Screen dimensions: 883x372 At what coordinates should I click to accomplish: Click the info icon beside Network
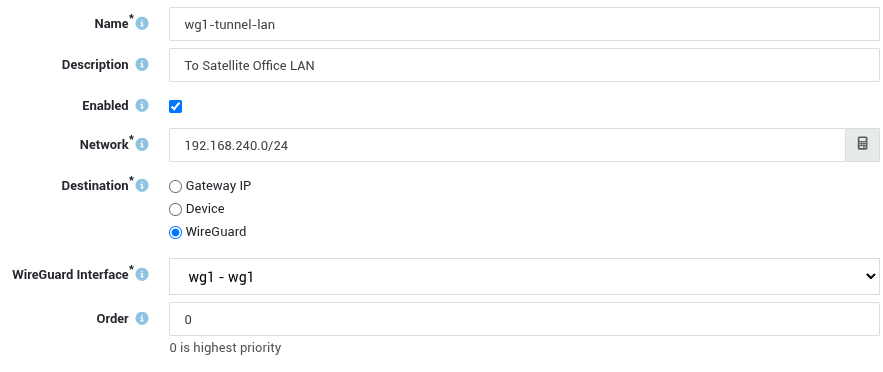pyautogui.click(x=142, y=145)
